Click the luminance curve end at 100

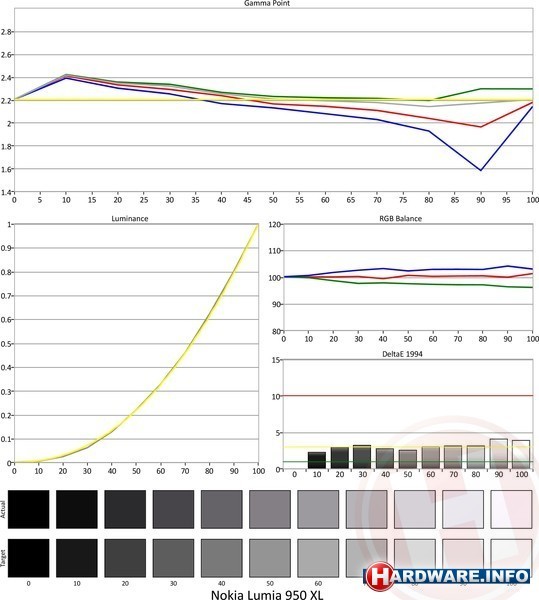click(258, 225)
